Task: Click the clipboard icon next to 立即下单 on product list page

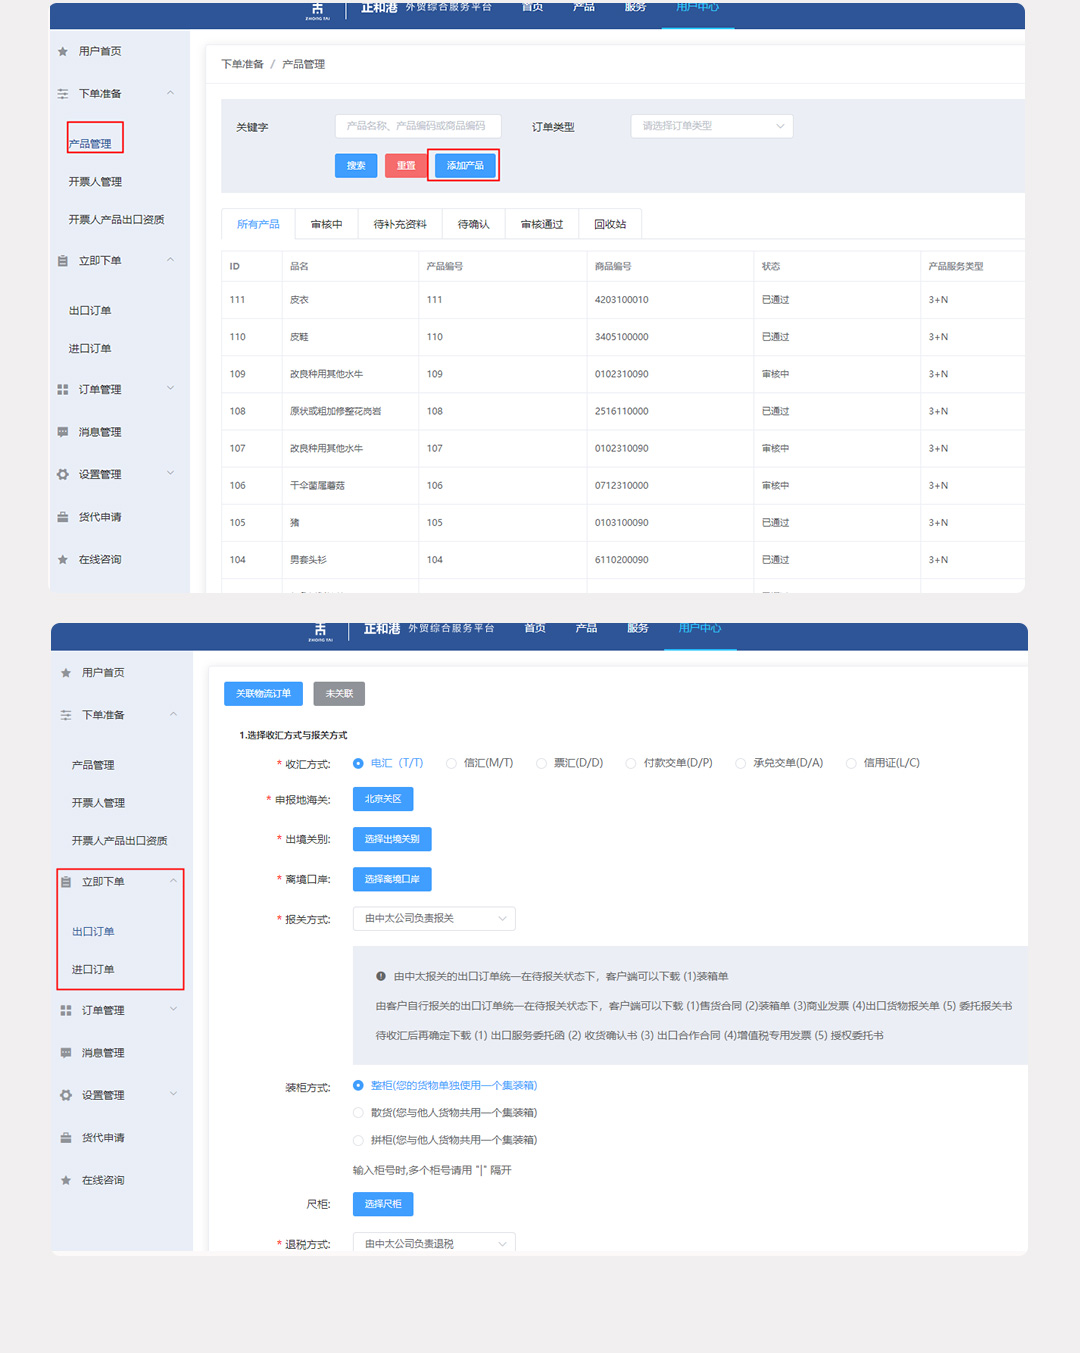Action: (63, 261)
